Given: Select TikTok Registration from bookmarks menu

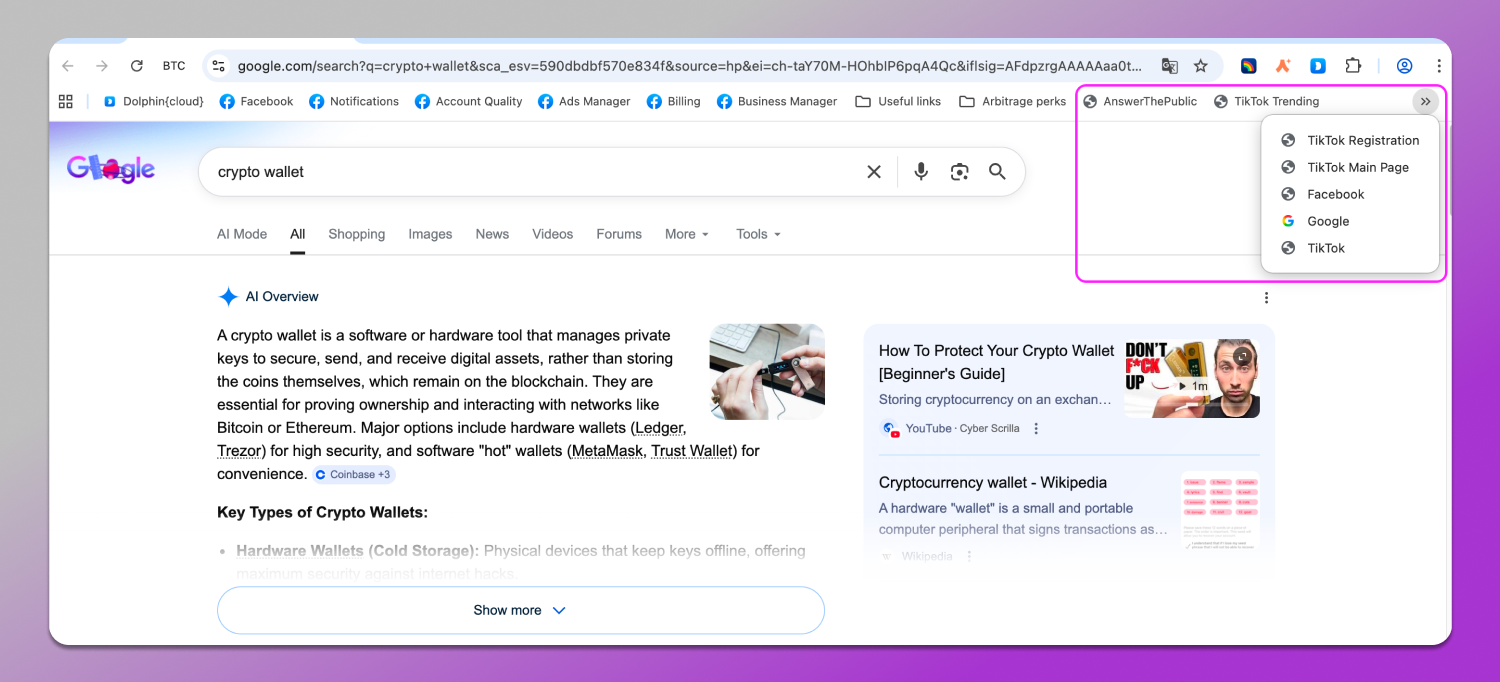Looking at the screenshot, I should point(1362,141).
